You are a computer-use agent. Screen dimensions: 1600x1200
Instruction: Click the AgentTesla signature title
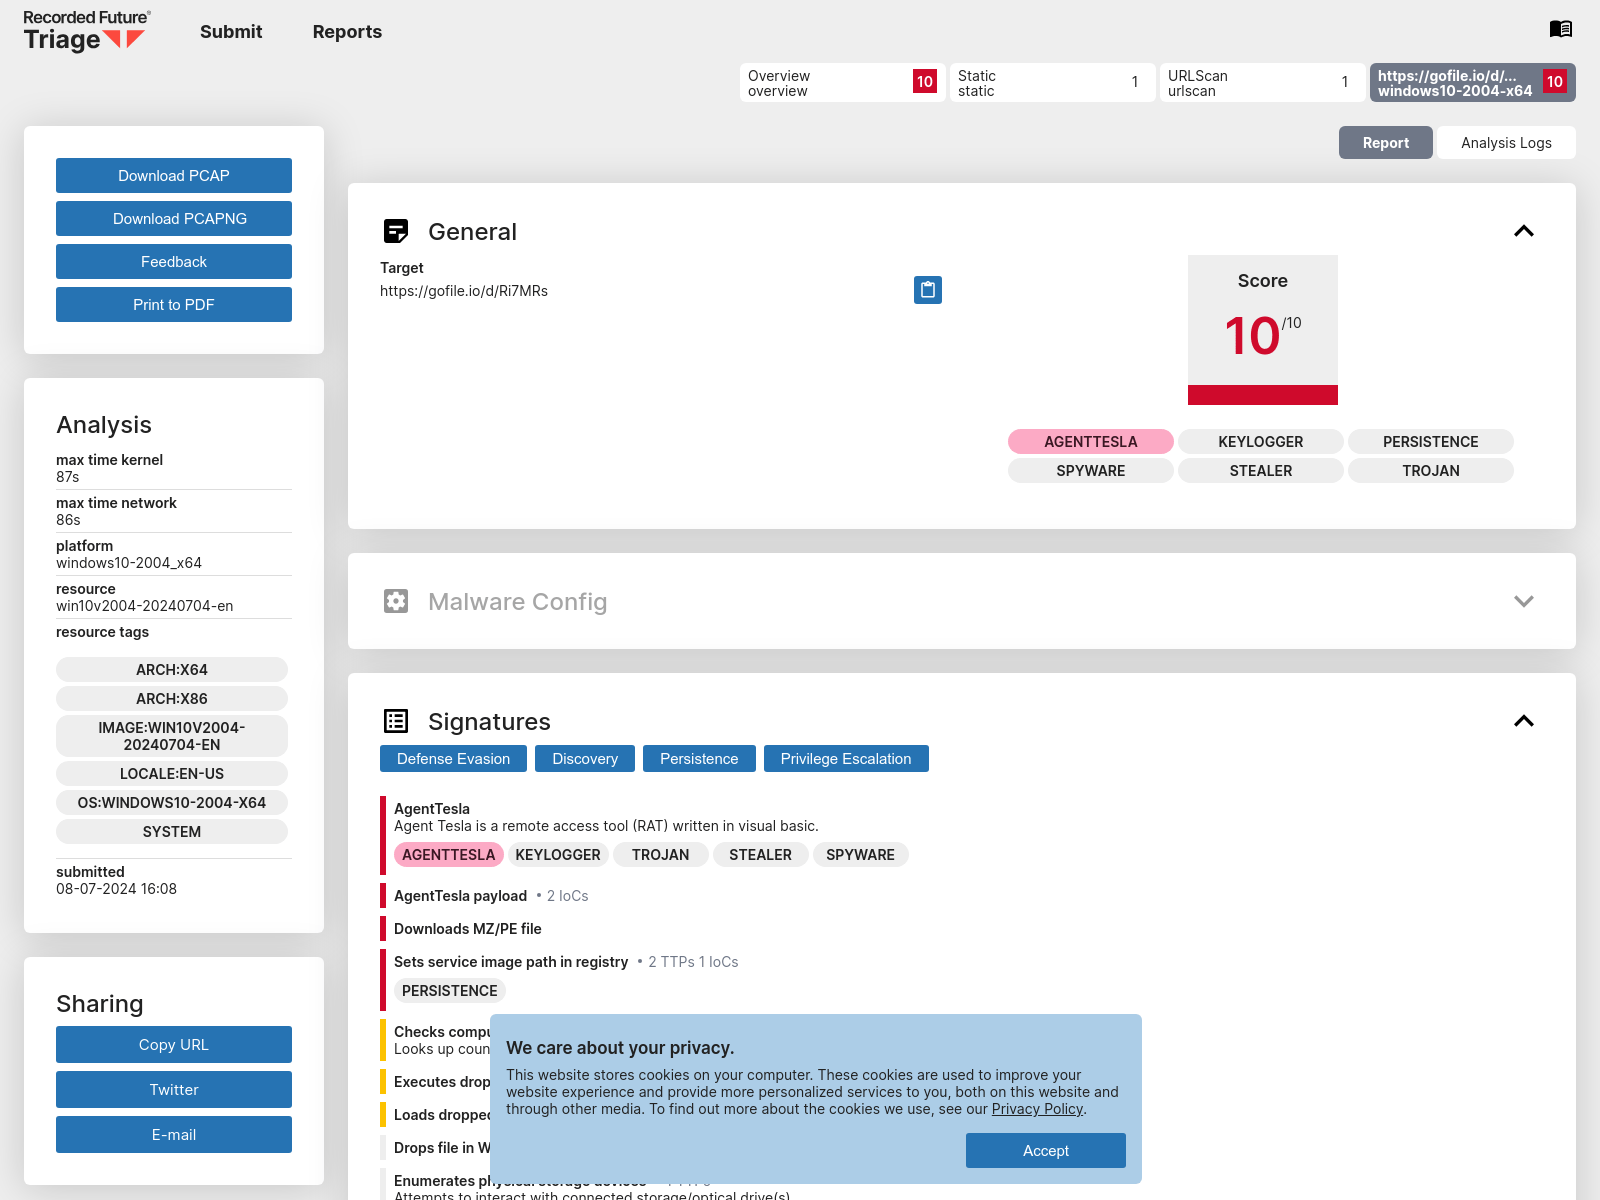[x=432, y=809]
